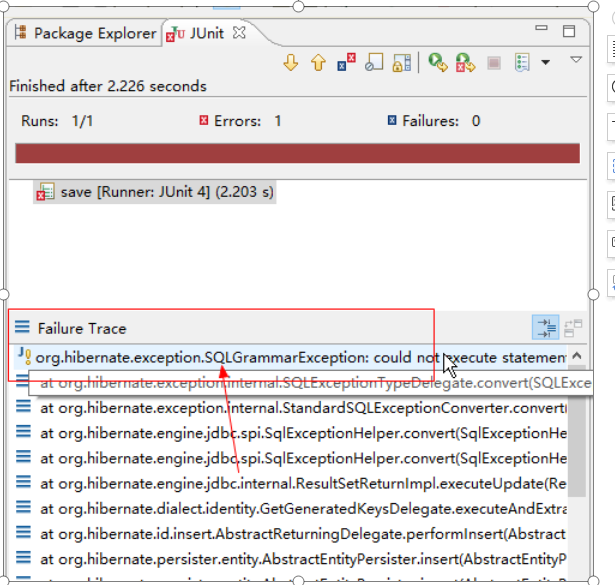
Task: Open the test run history icon
Action: click(x=522, y=63)
